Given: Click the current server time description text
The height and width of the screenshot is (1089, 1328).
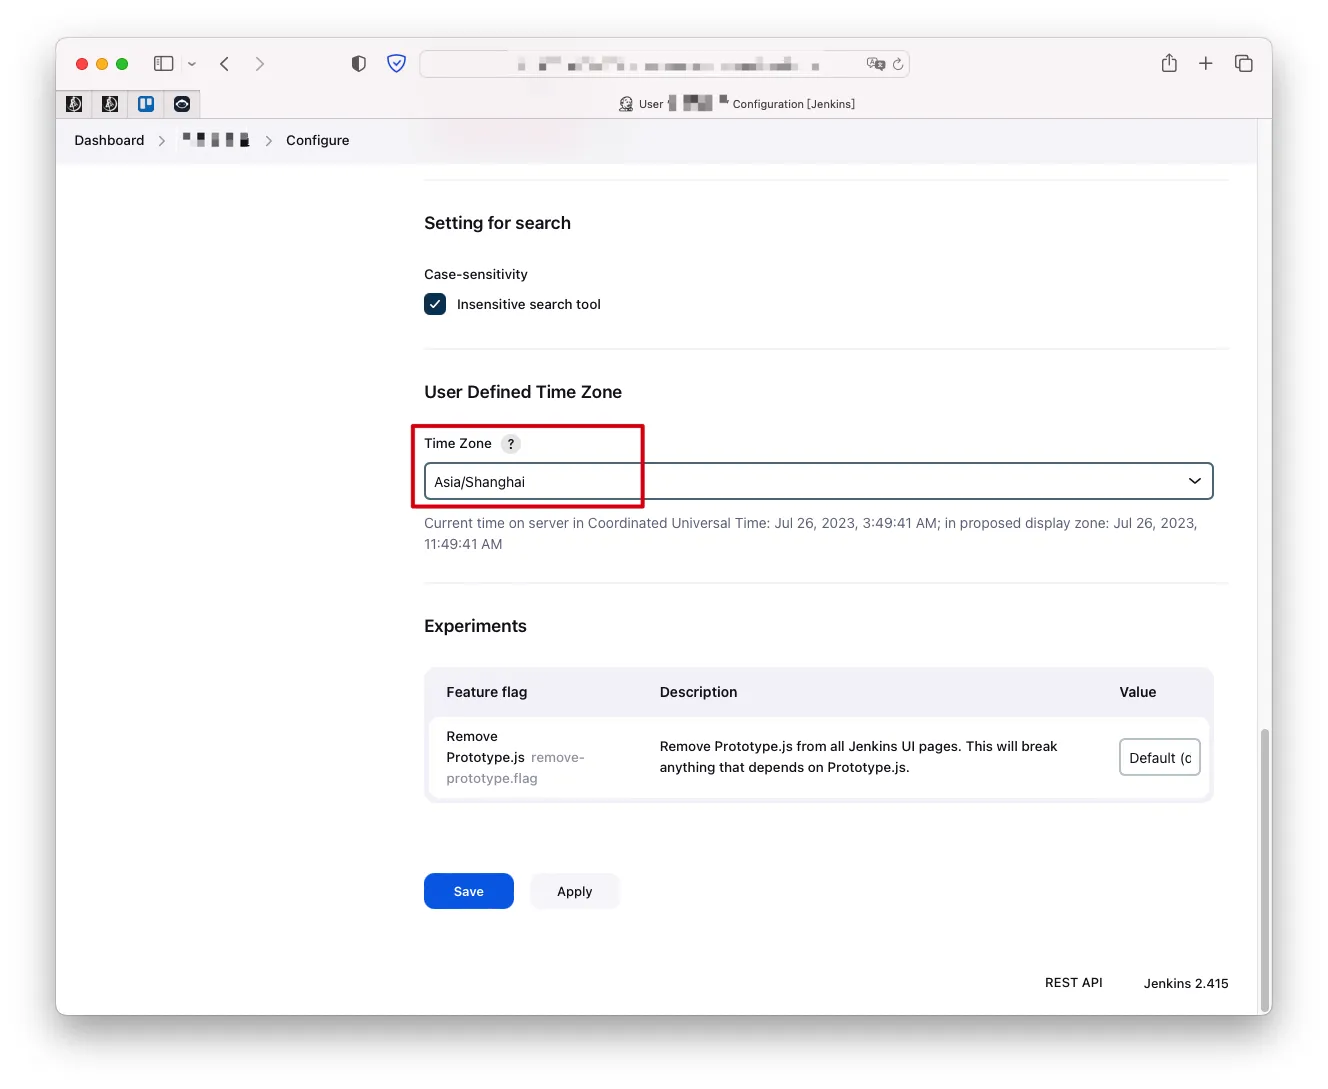Looking at the screenshot, I should [x=811, y=533].
